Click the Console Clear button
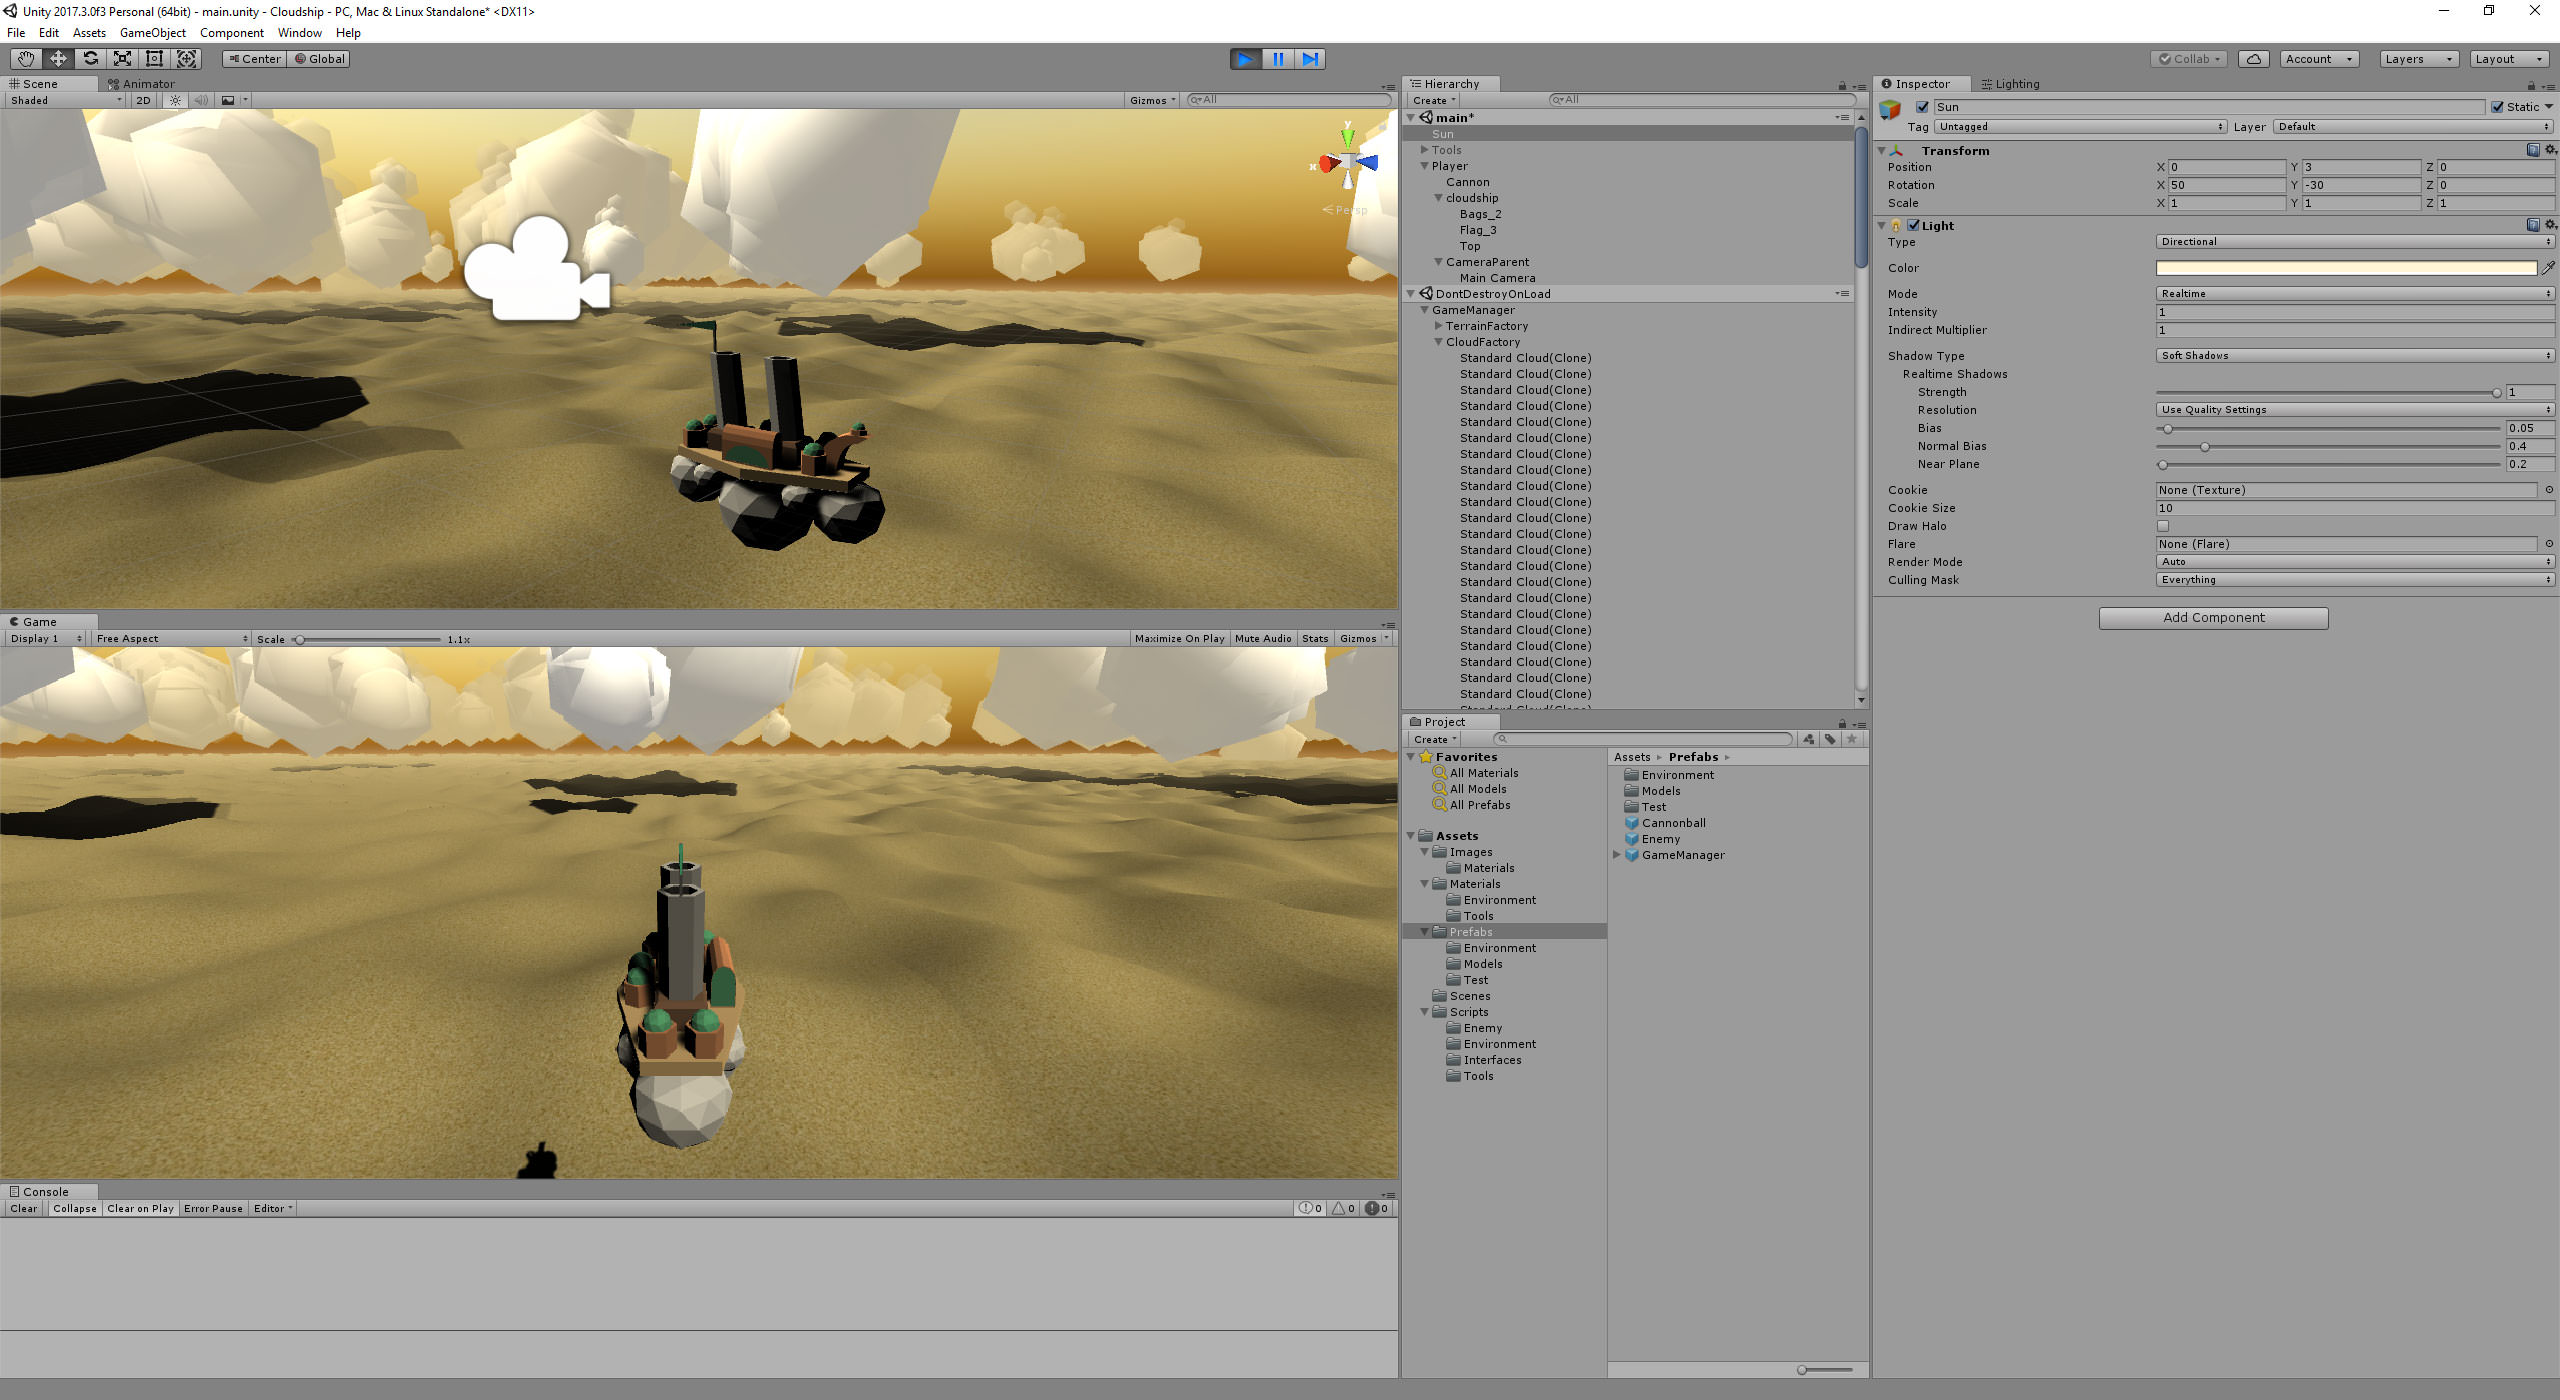 pyautogui.click(x=24, y=1209)
